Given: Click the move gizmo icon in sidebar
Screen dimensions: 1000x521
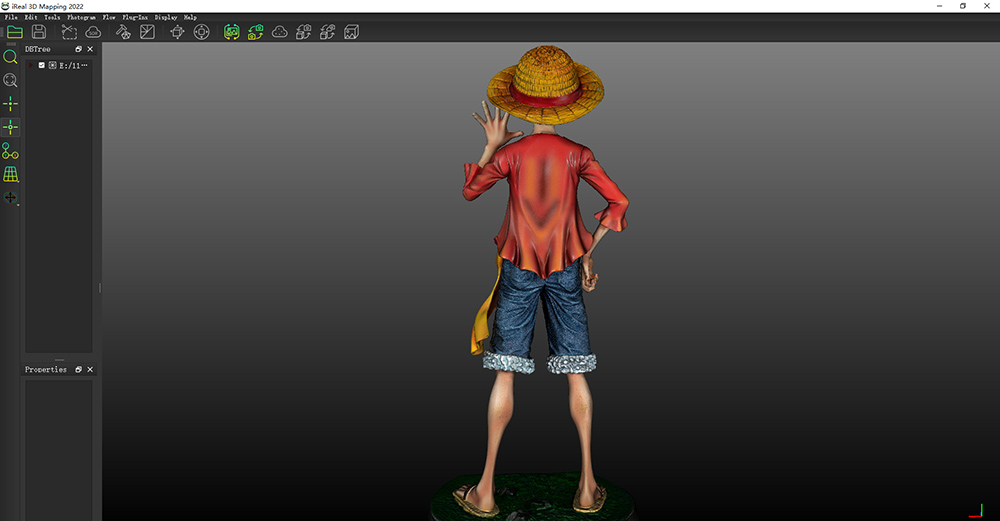Looking at the screenshot, I should click(10, 198).
